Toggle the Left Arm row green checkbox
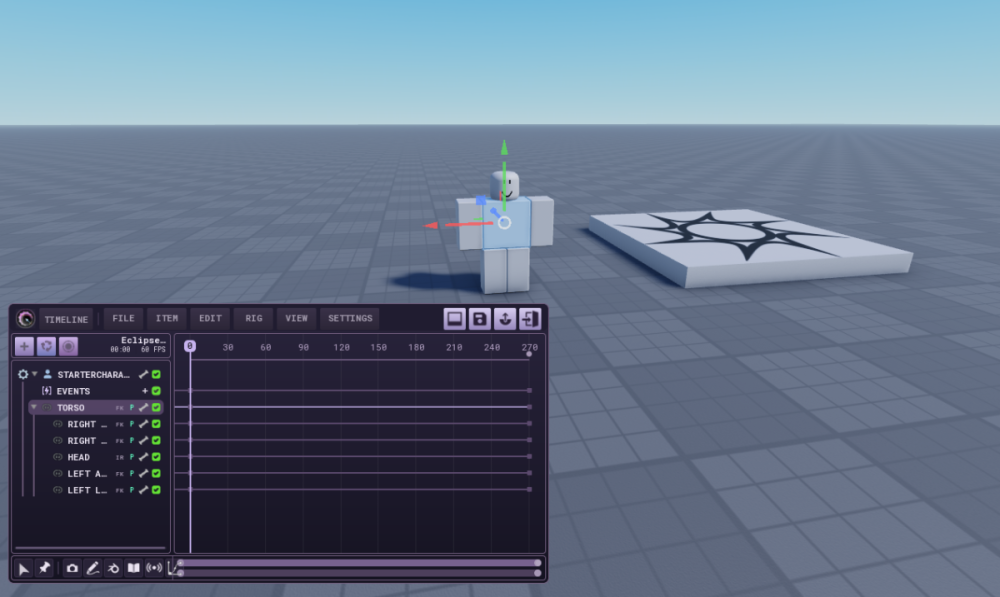Viewport: 1000px width, 597px height. click(156, 473)
